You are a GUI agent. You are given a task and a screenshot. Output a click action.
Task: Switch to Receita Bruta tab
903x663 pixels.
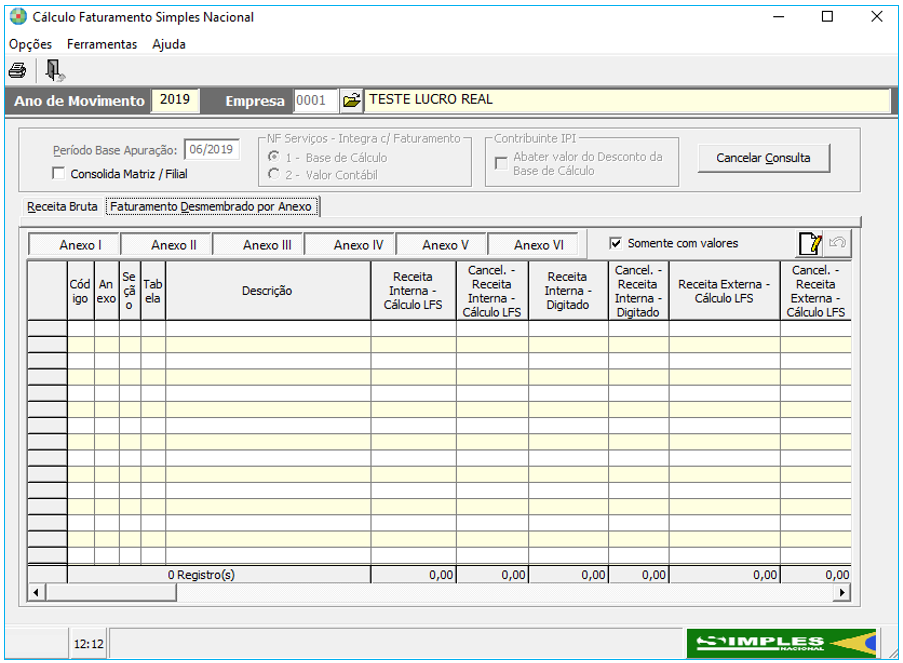pyautogui.click(x=62, y=207)
